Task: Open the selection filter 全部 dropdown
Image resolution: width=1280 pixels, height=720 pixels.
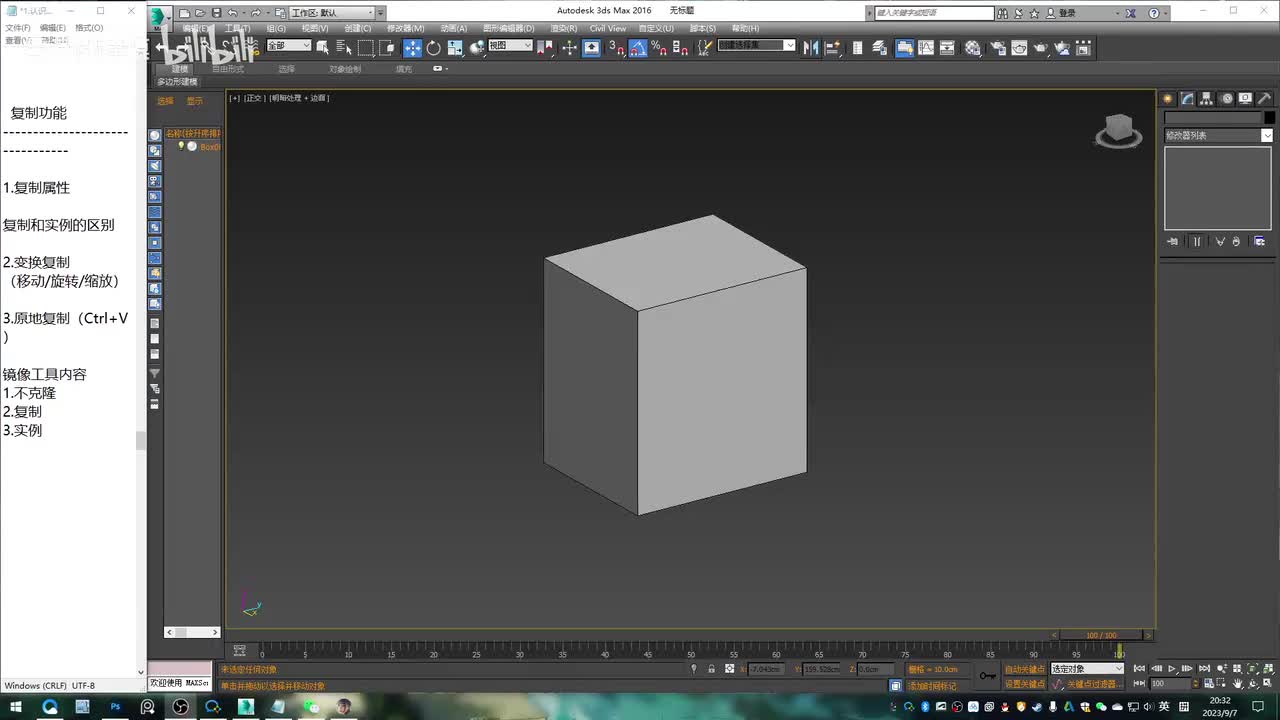Action: coord(289,46)
